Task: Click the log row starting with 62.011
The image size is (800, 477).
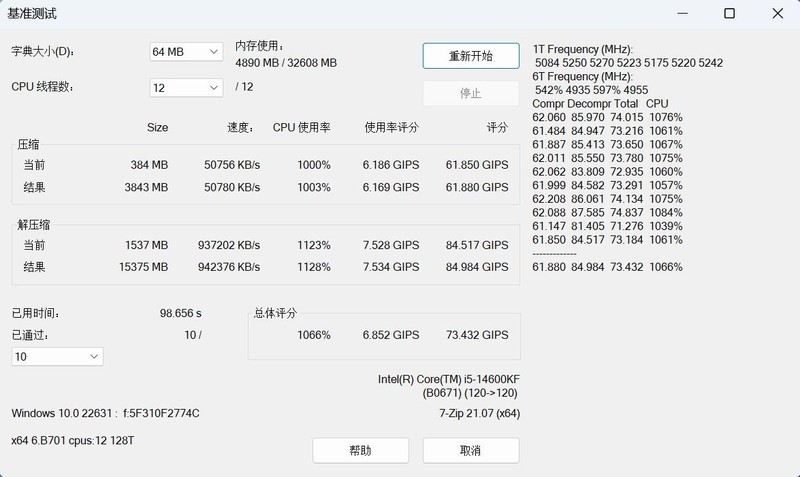Action: point(607,158)
